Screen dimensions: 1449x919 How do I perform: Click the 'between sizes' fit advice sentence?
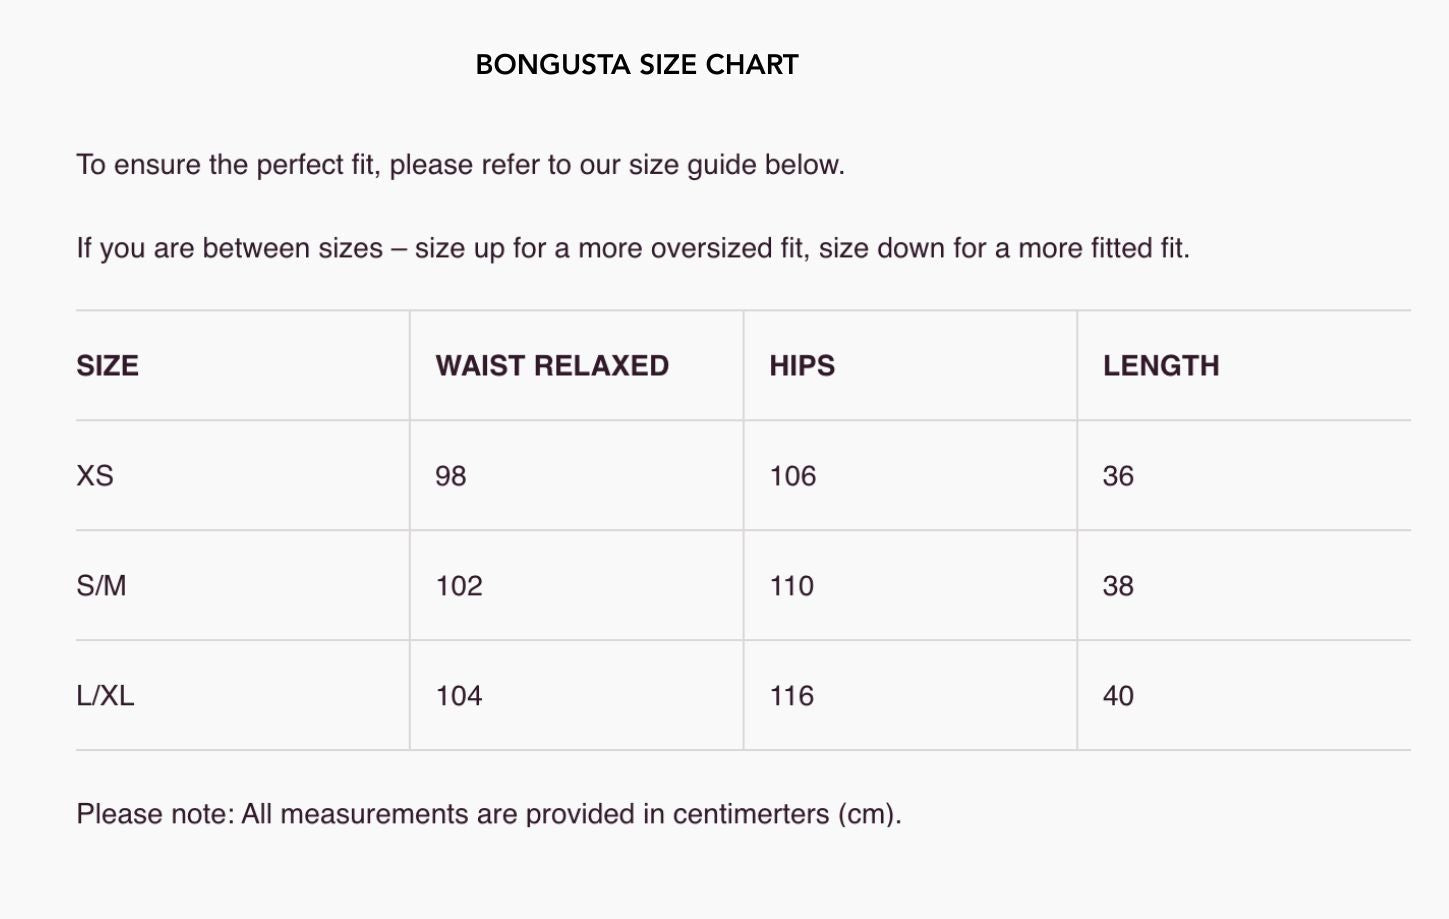(x=633, y=248)
